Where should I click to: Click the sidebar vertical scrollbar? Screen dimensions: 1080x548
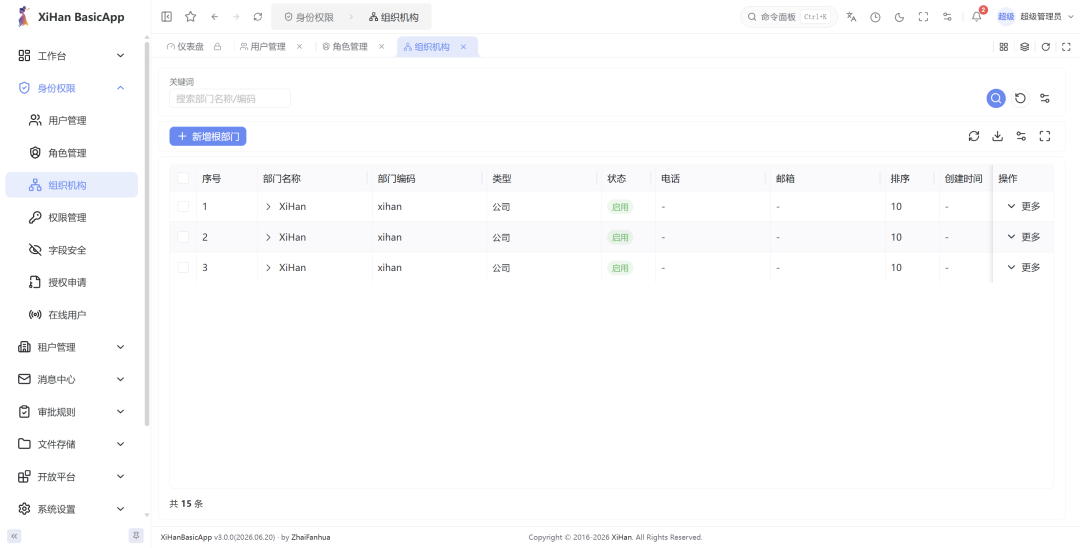click(146, 234)
